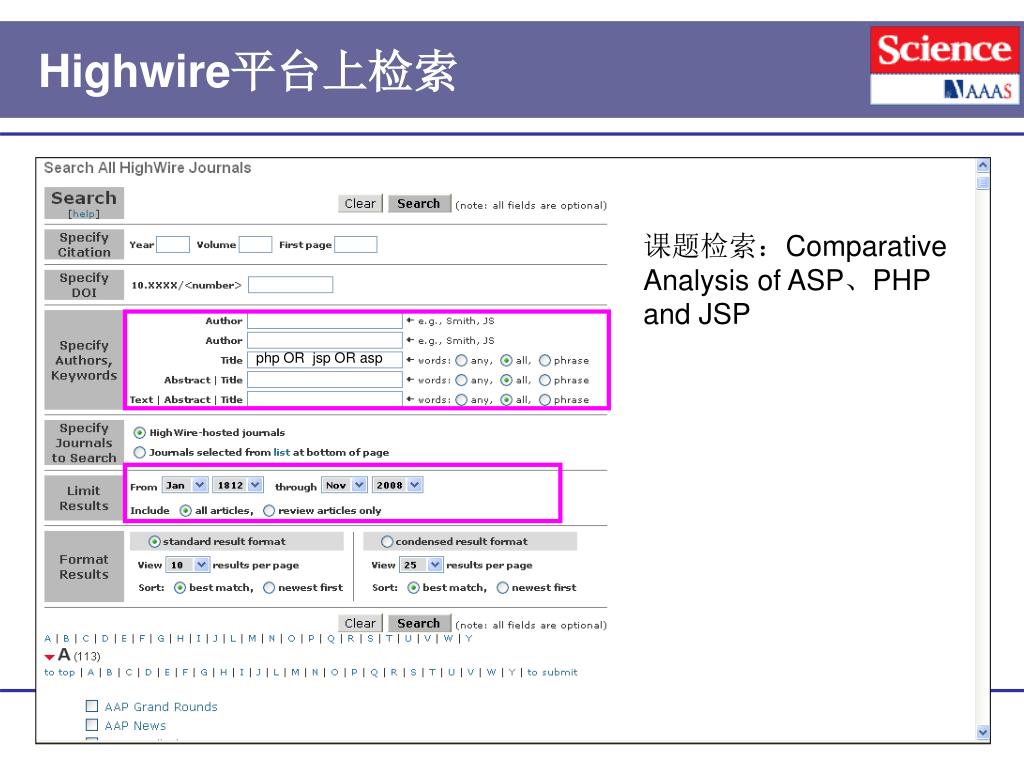Select 'any' radio in Text | Abstract | Title row
Viewport: 1024px width, 768px height.
pyautogui.click(x=462, y=400)
